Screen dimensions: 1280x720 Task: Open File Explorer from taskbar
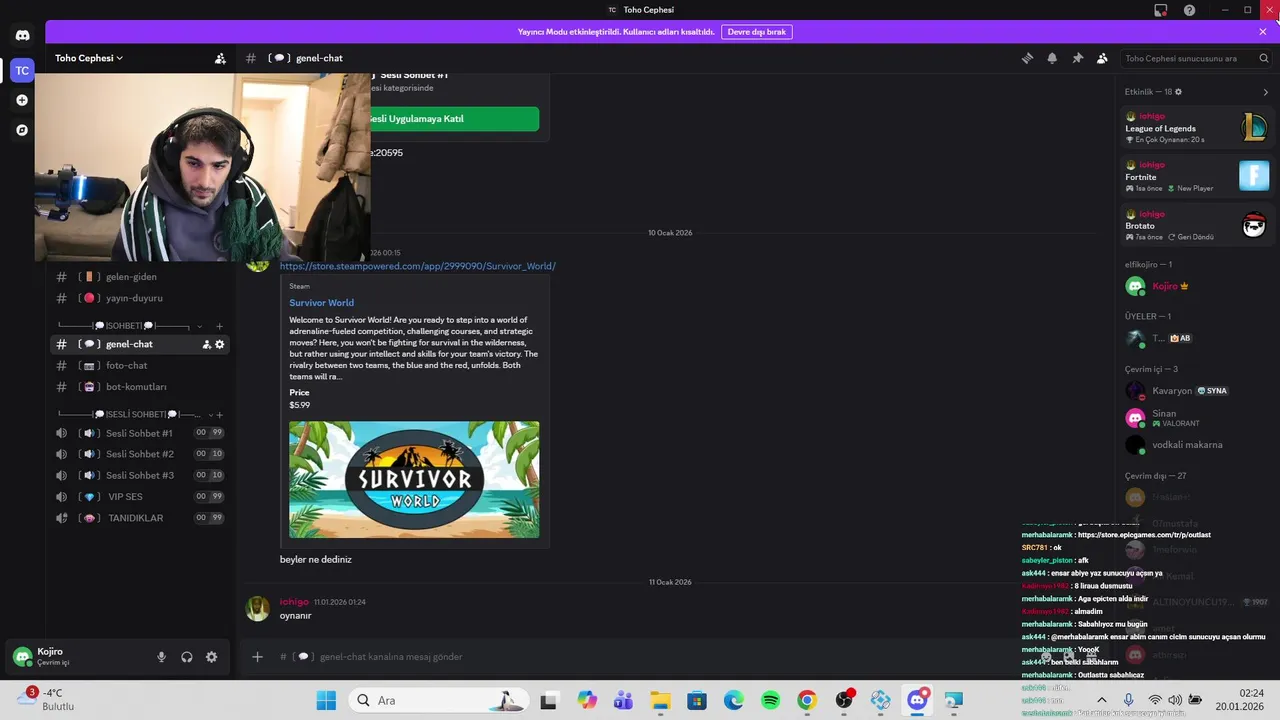click(x=660, y=701)
